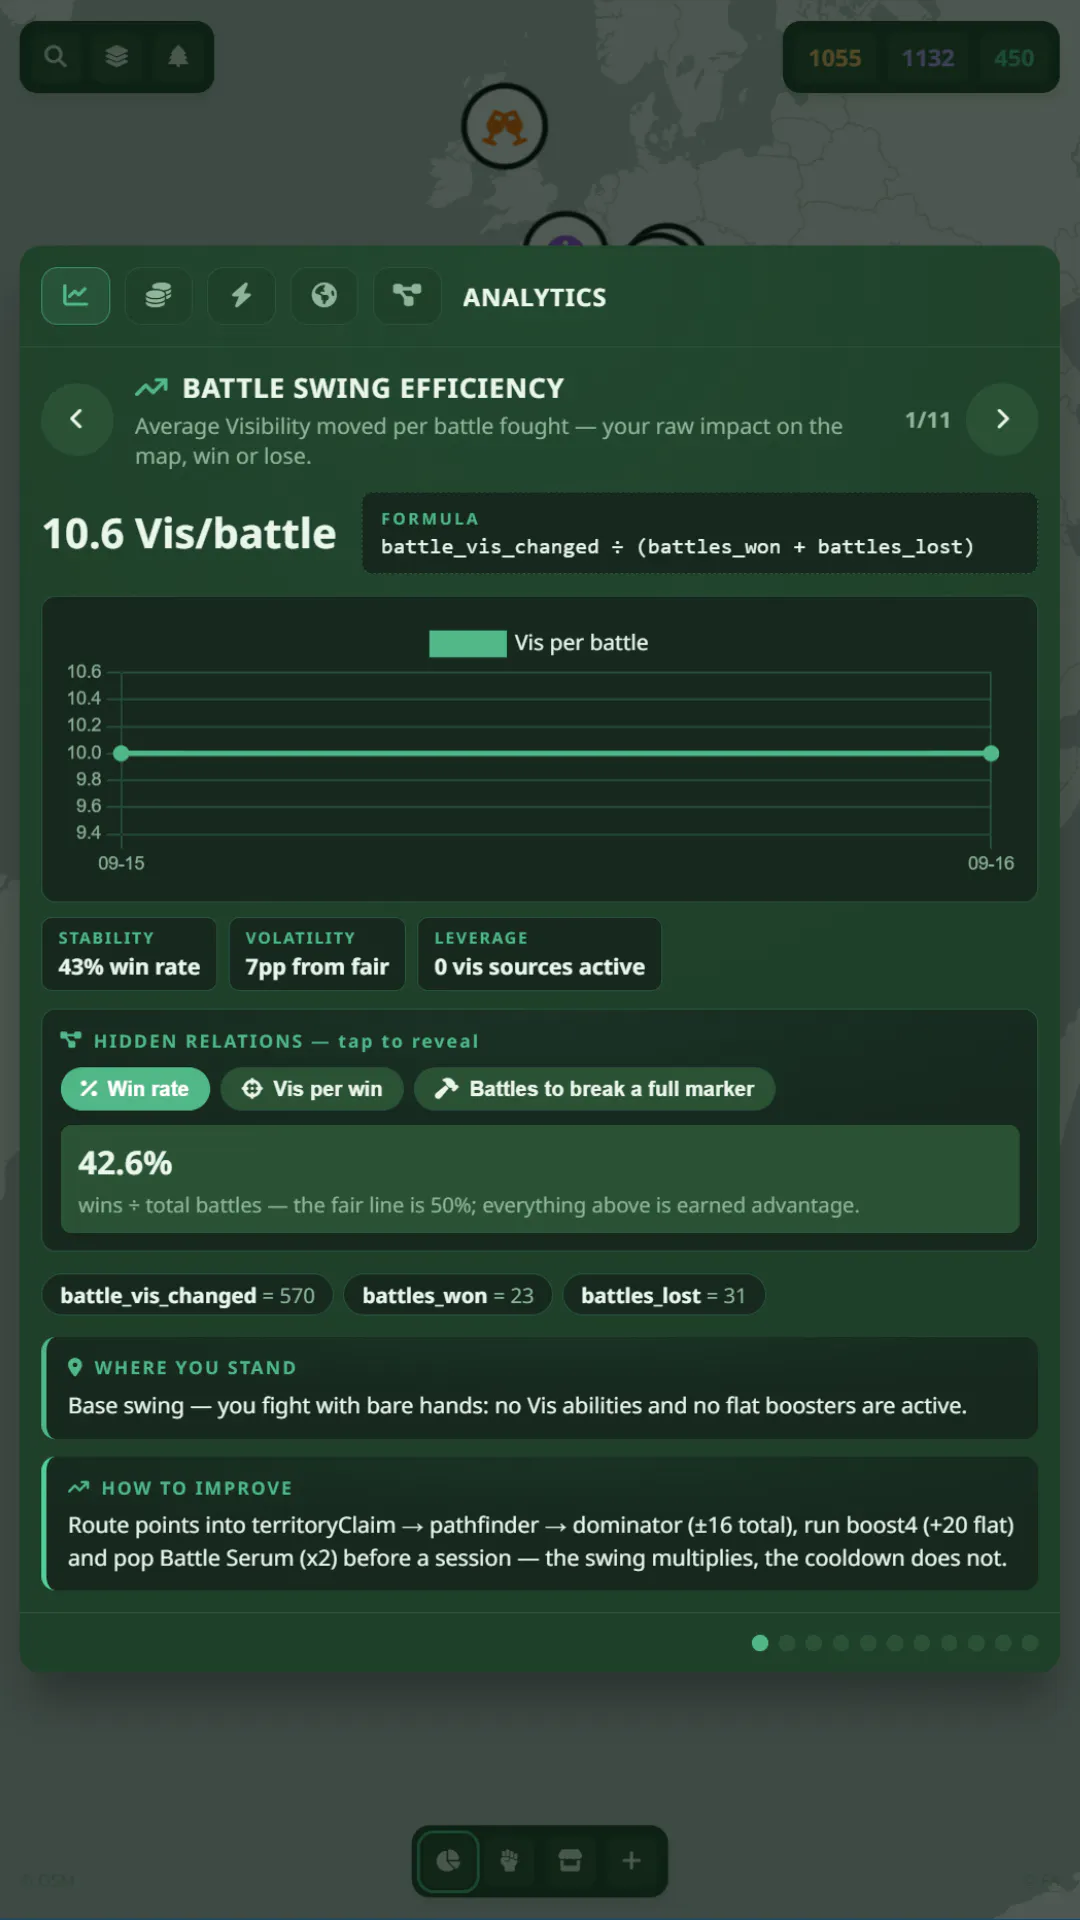
Task: Click the 1/11 page indicator
Action: [928, 420]
